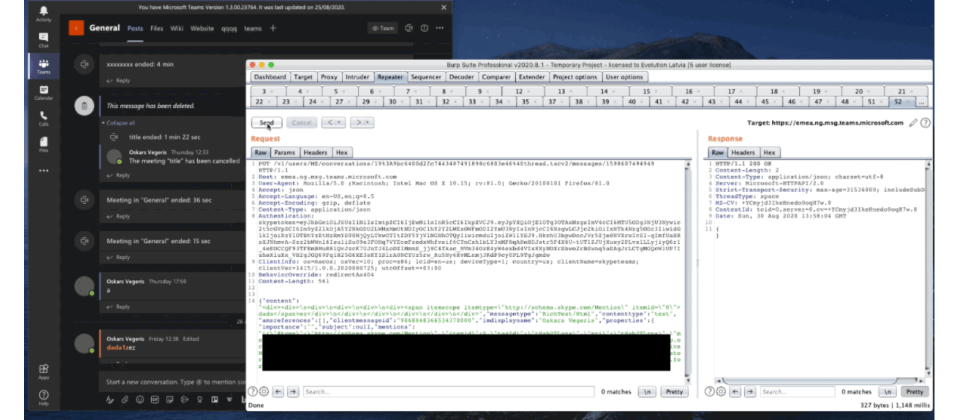
Task: Open channel info icon in Teams header
Action: [x=424, y=28]
